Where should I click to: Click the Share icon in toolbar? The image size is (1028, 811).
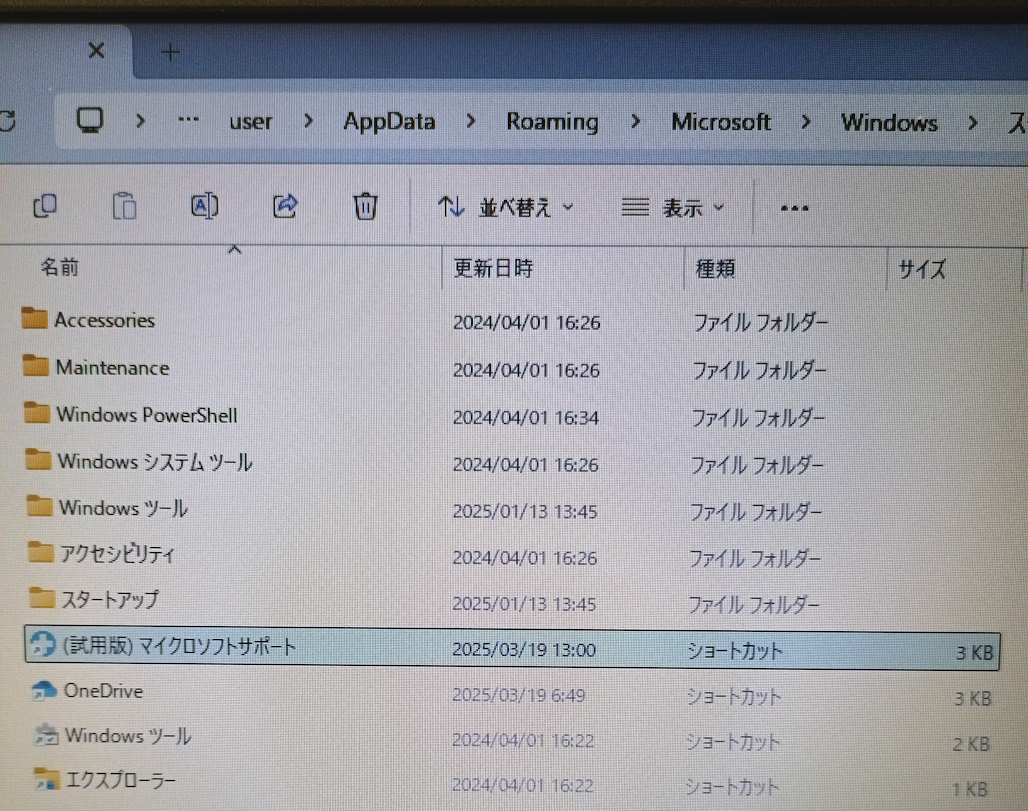click(285, 206)
